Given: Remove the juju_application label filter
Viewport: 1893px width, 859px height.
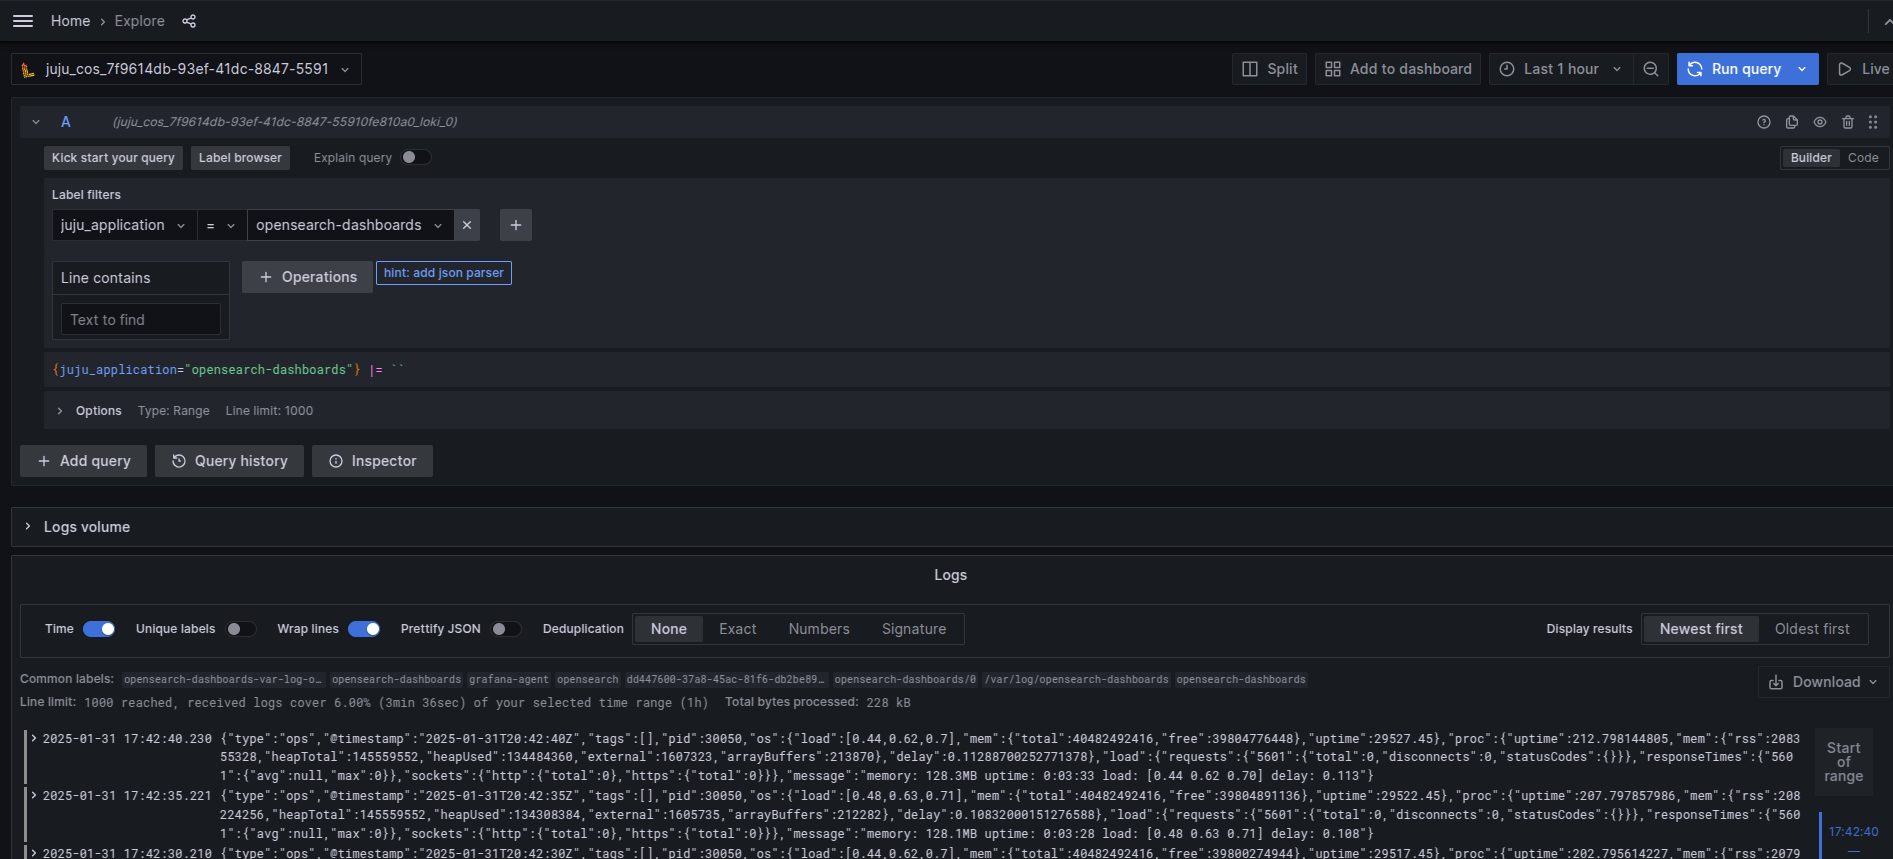Looking at the screenshot, I should [x=467, y=225].
